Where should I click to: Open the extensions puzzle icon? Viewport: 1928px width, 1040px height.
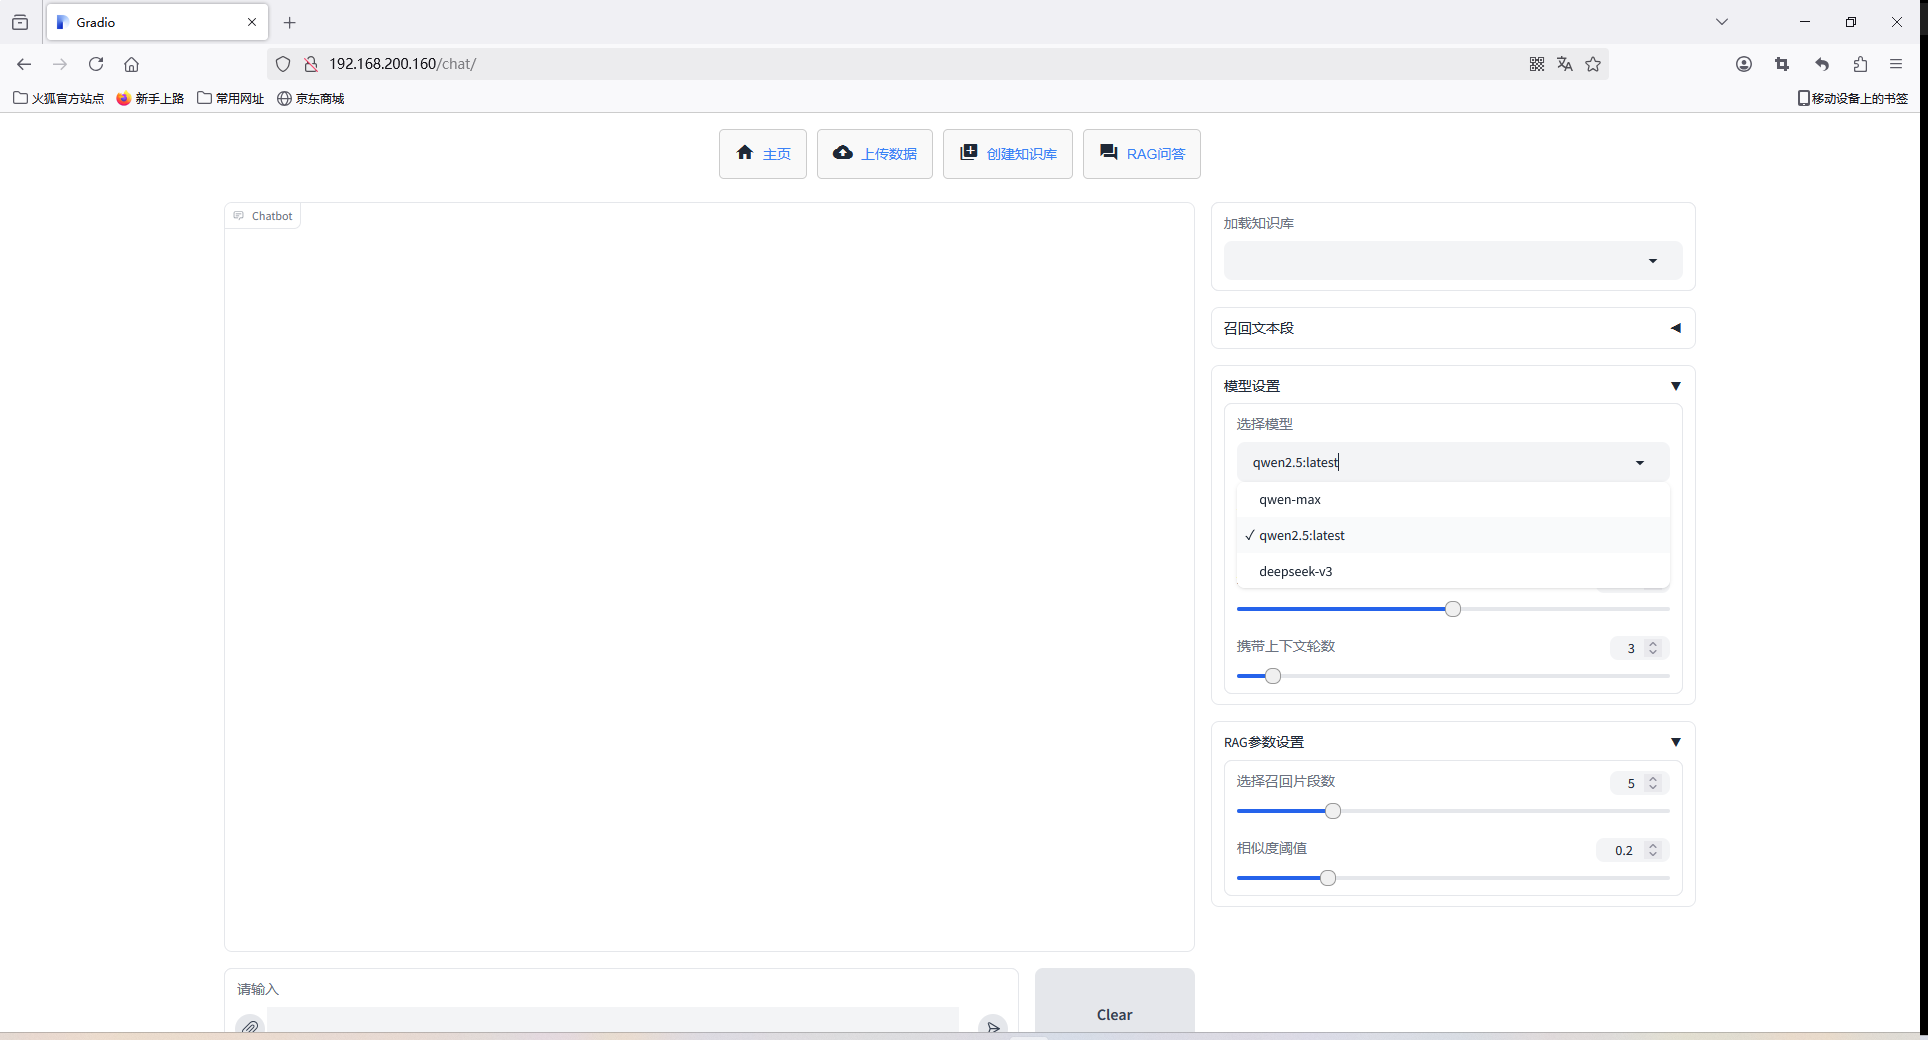(x=1860, y=64)
